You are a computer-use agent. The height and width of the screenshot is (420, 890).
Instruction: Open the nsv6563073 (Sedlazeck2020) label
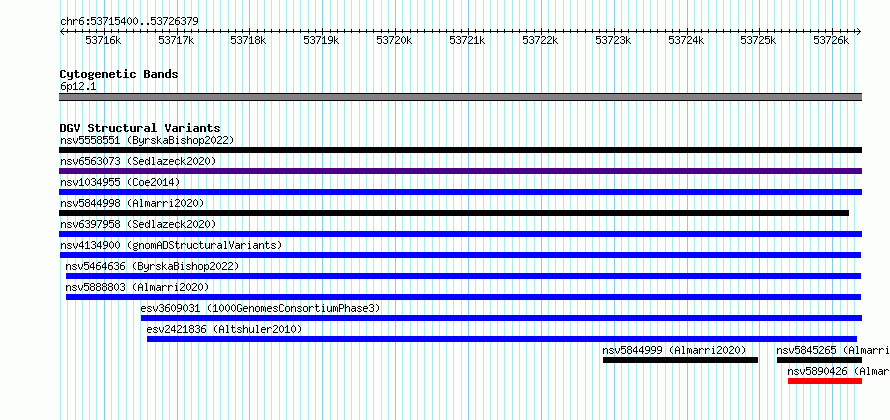tap(138, 161)
